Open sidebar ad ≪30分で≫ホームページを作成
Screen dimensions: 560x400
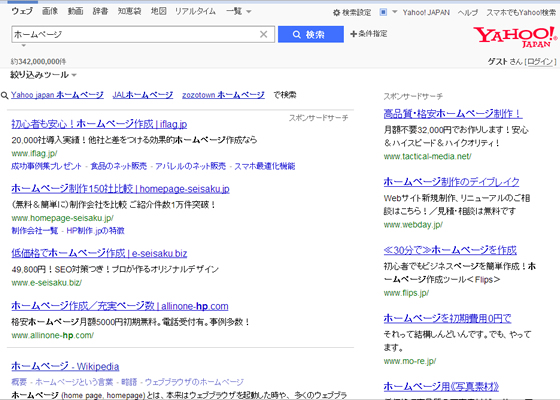[450, 250]
